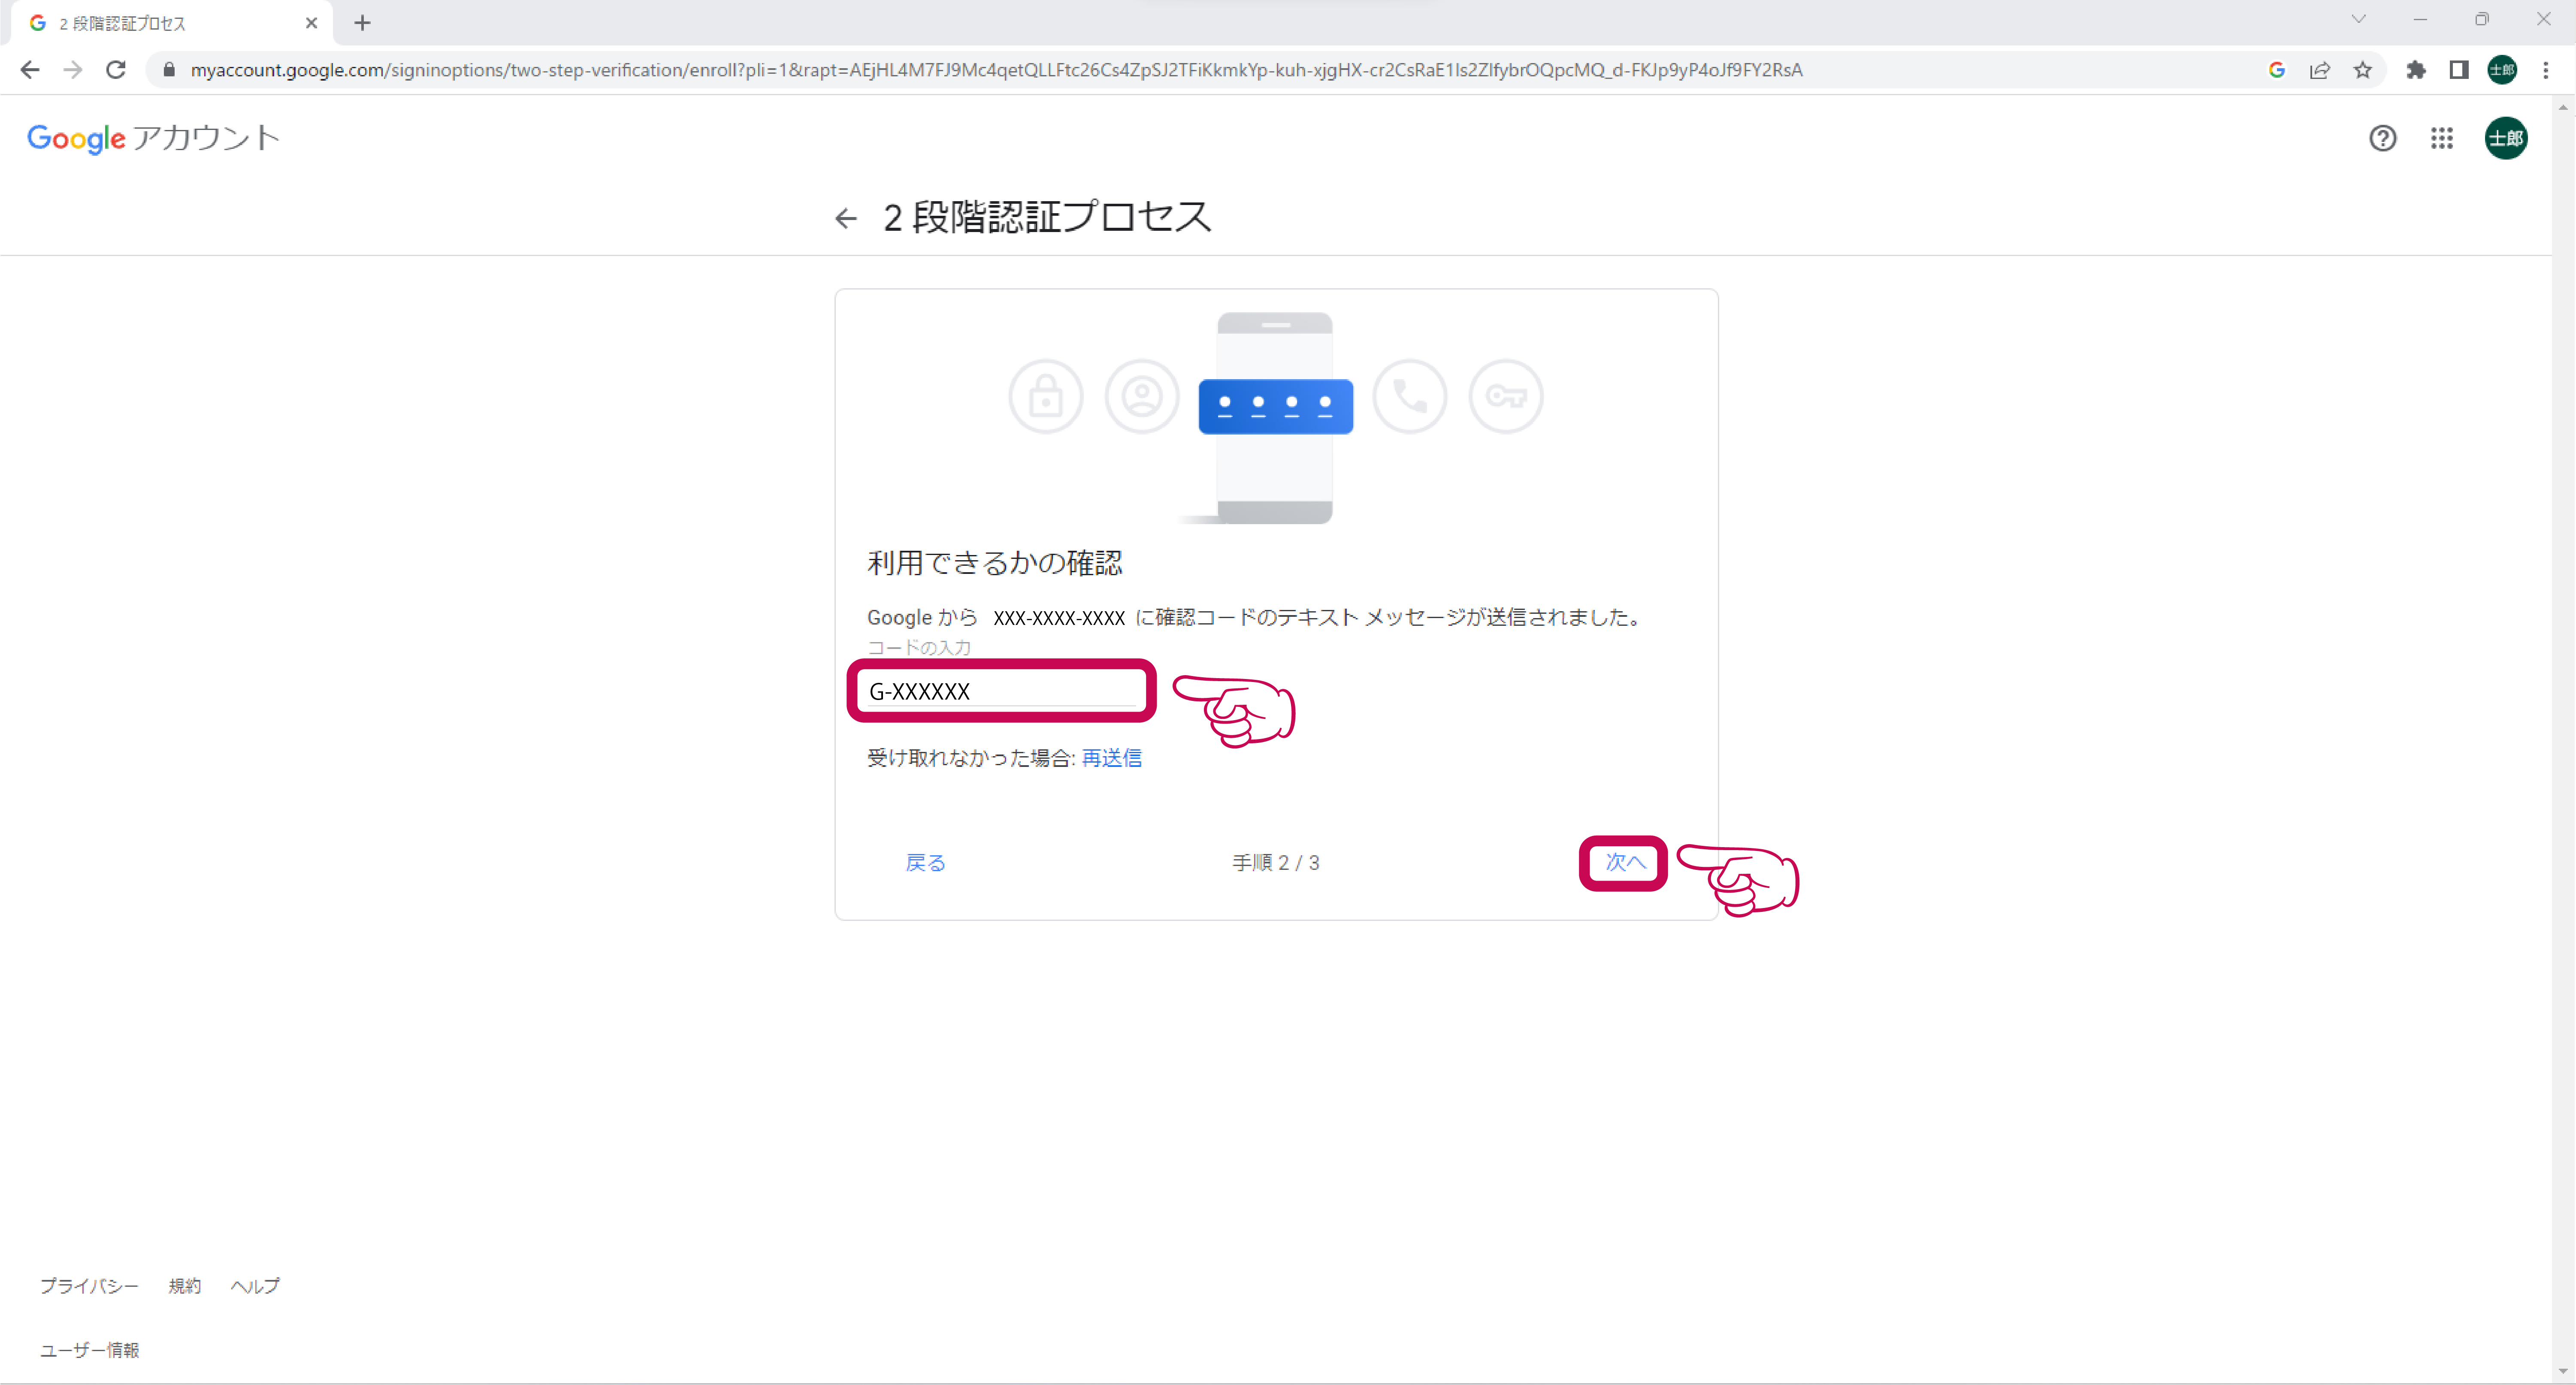Click the 戻る back button
This screenshot has width=2576, height=1385.
pyautogui.click(x=925, y=862)
